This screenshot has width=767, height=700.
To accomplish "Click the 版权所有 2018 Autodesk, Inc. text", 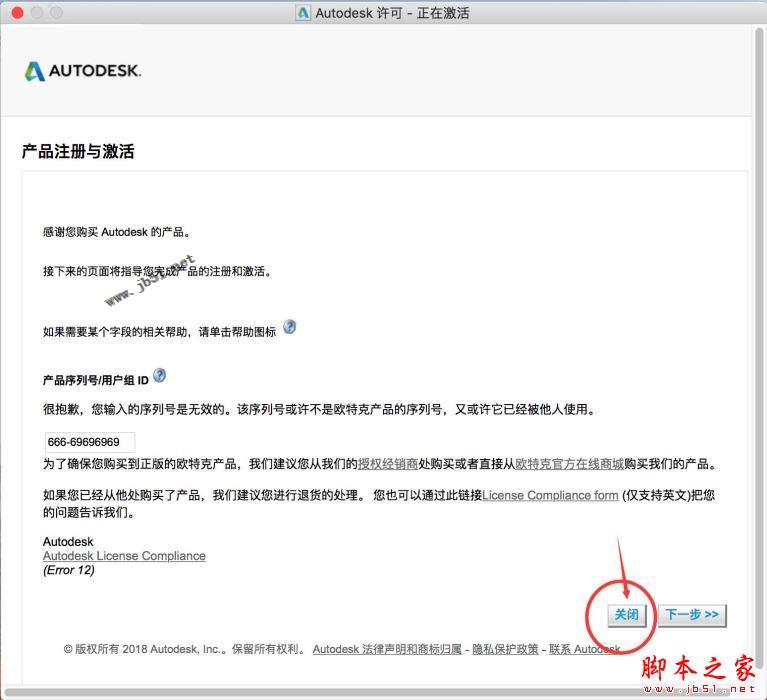I will coord(145,650).
